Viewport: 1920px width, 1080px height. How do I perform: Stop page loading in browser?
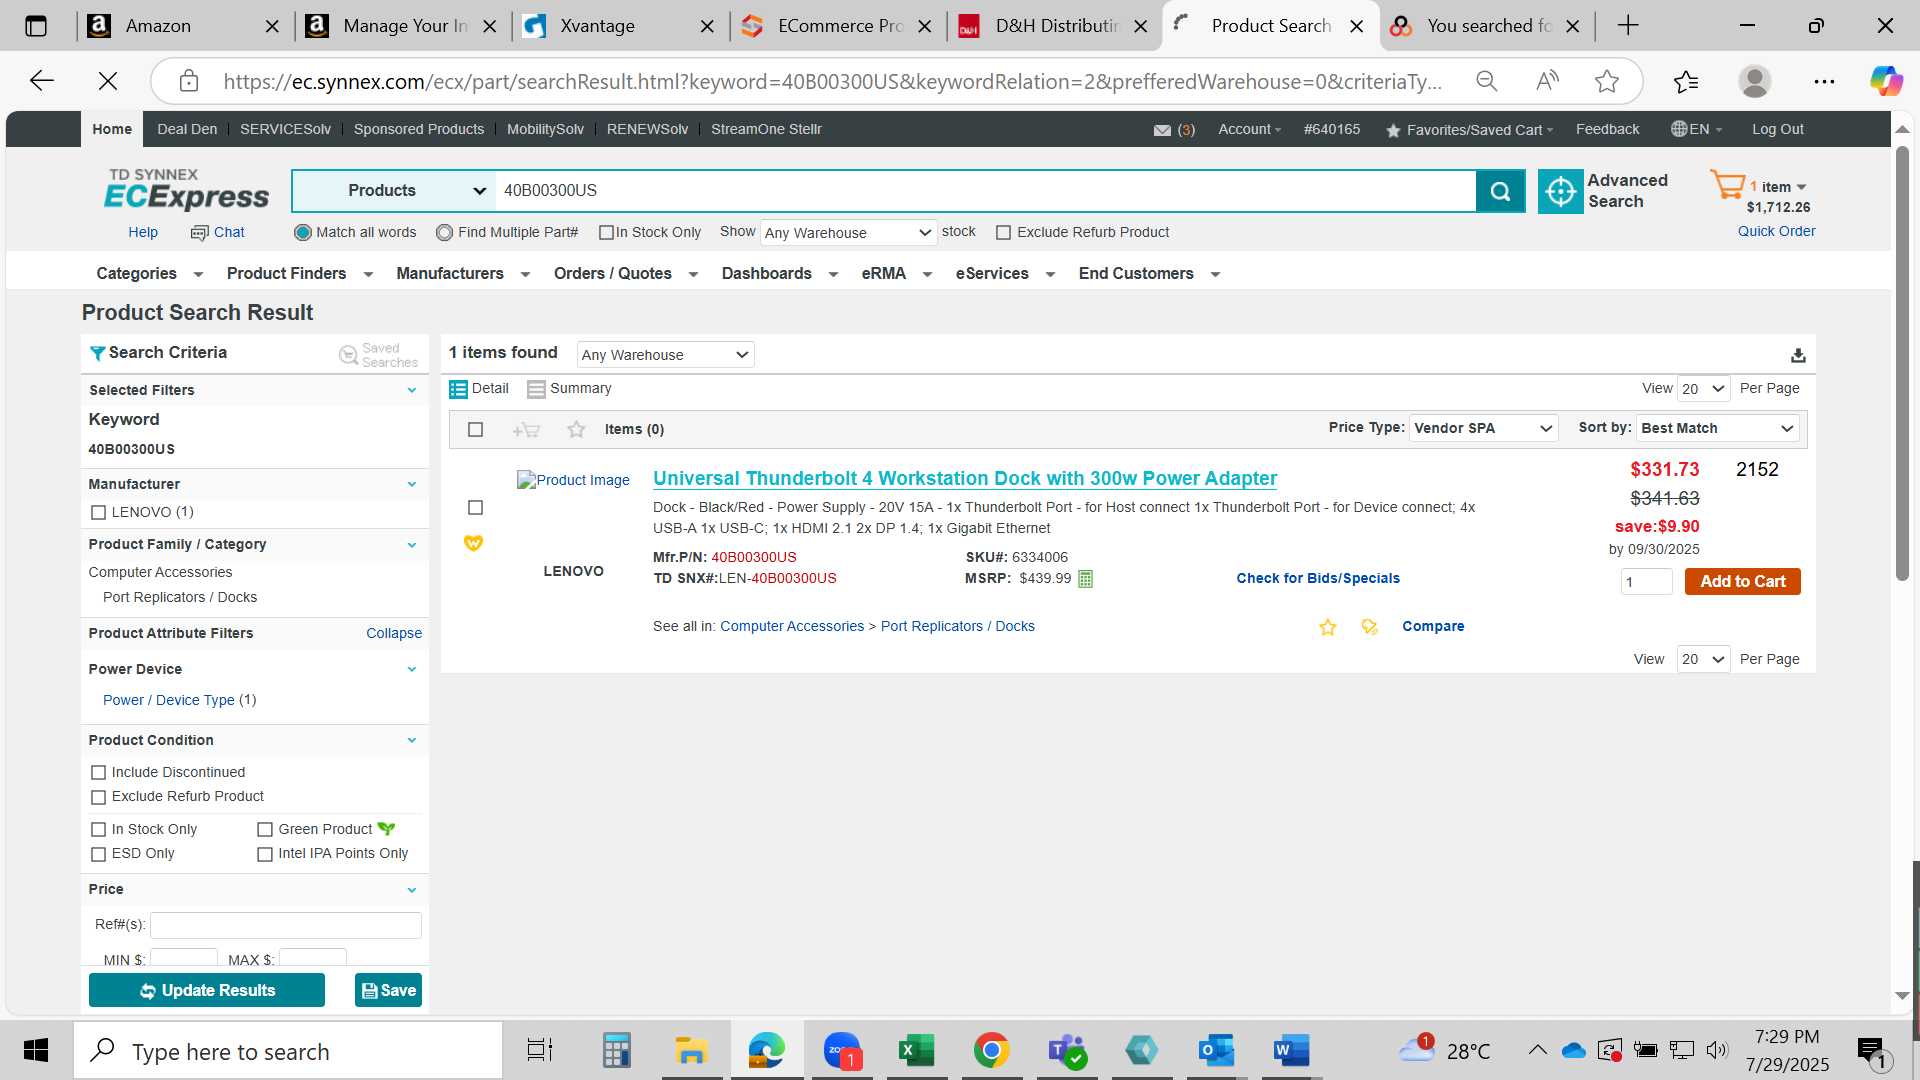pyautogui.click(x=108, y=81)
